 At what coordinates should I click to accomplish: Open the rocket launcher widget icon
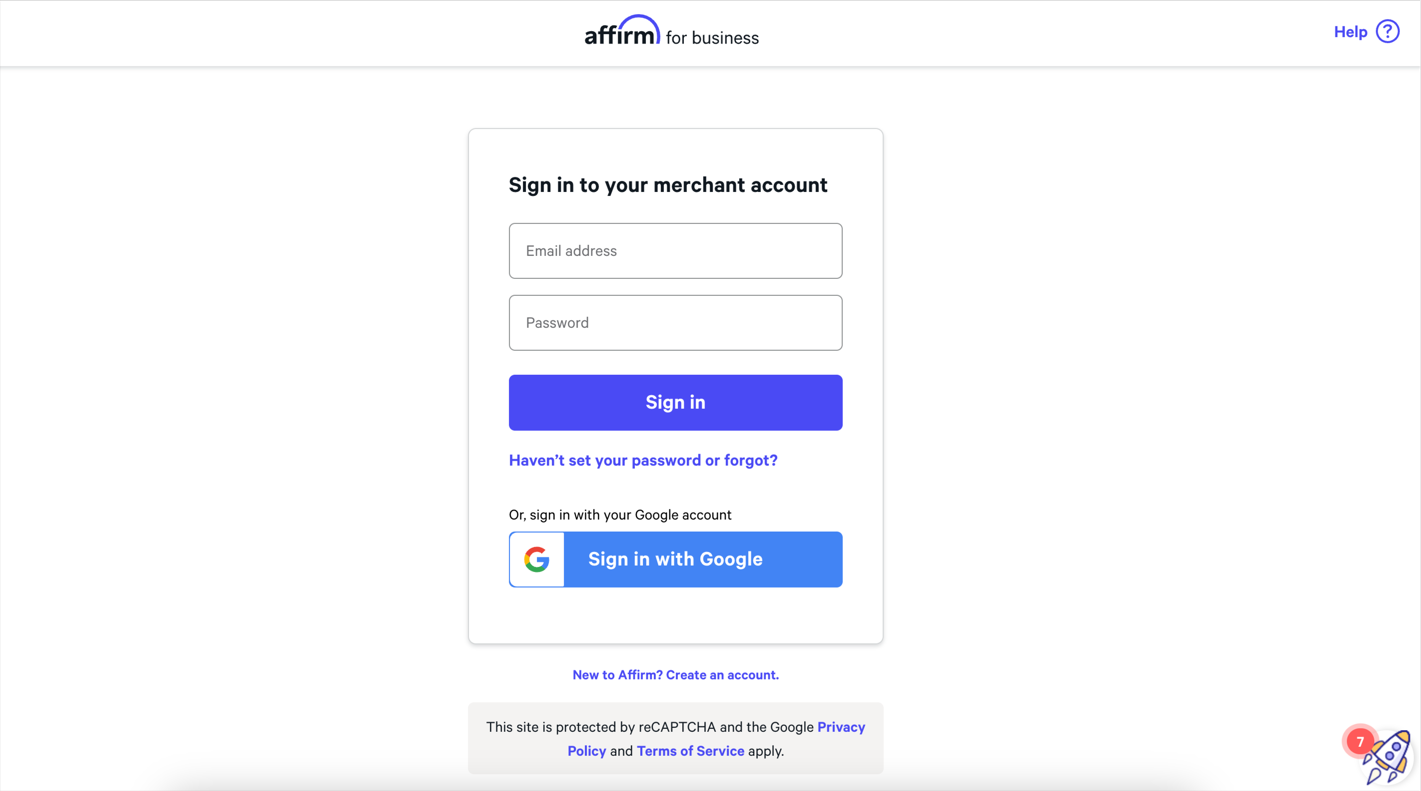1389,757
